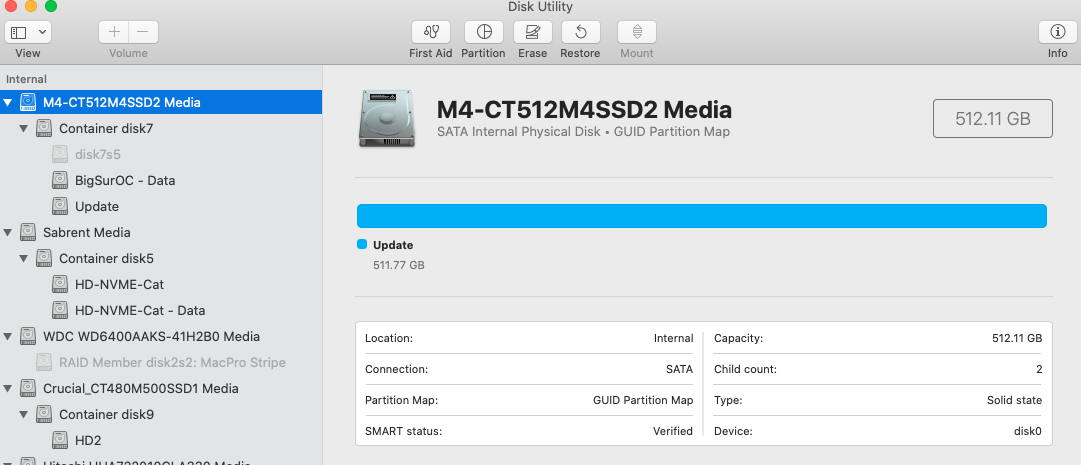
Task: Click the Device disk0 value
Action: (1027, 431)
